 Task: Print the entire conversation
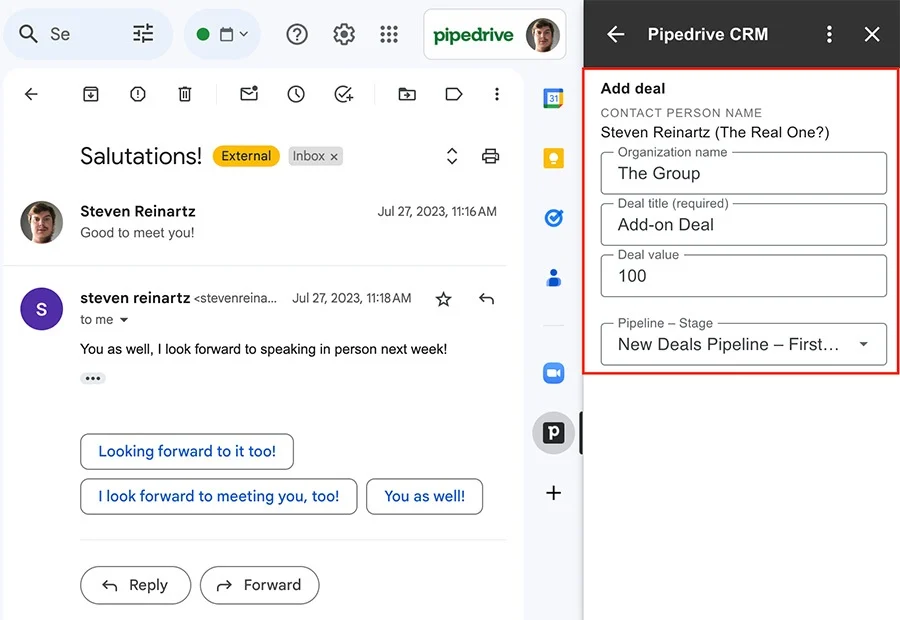pyautogui.click(x=490, y=156)
